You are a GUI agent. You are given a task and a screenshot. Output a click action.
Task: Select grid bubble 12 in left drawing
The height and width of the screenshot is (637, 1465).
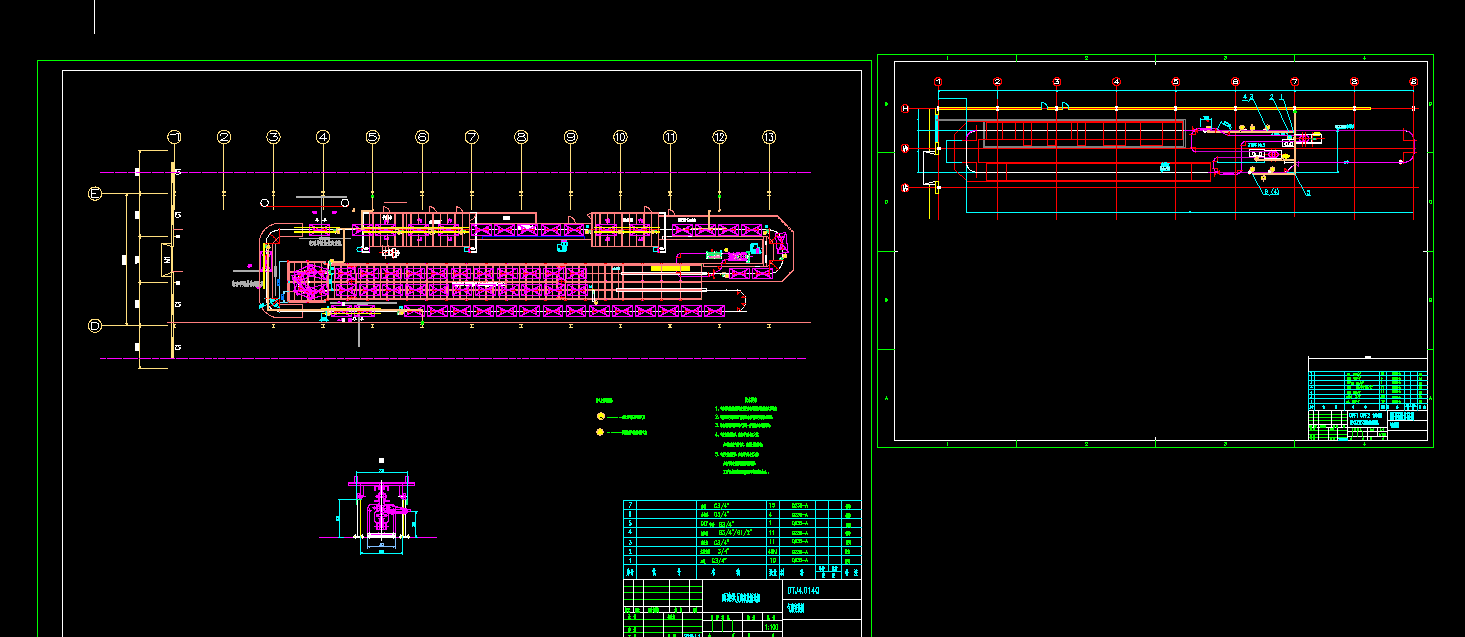point(719,137)
